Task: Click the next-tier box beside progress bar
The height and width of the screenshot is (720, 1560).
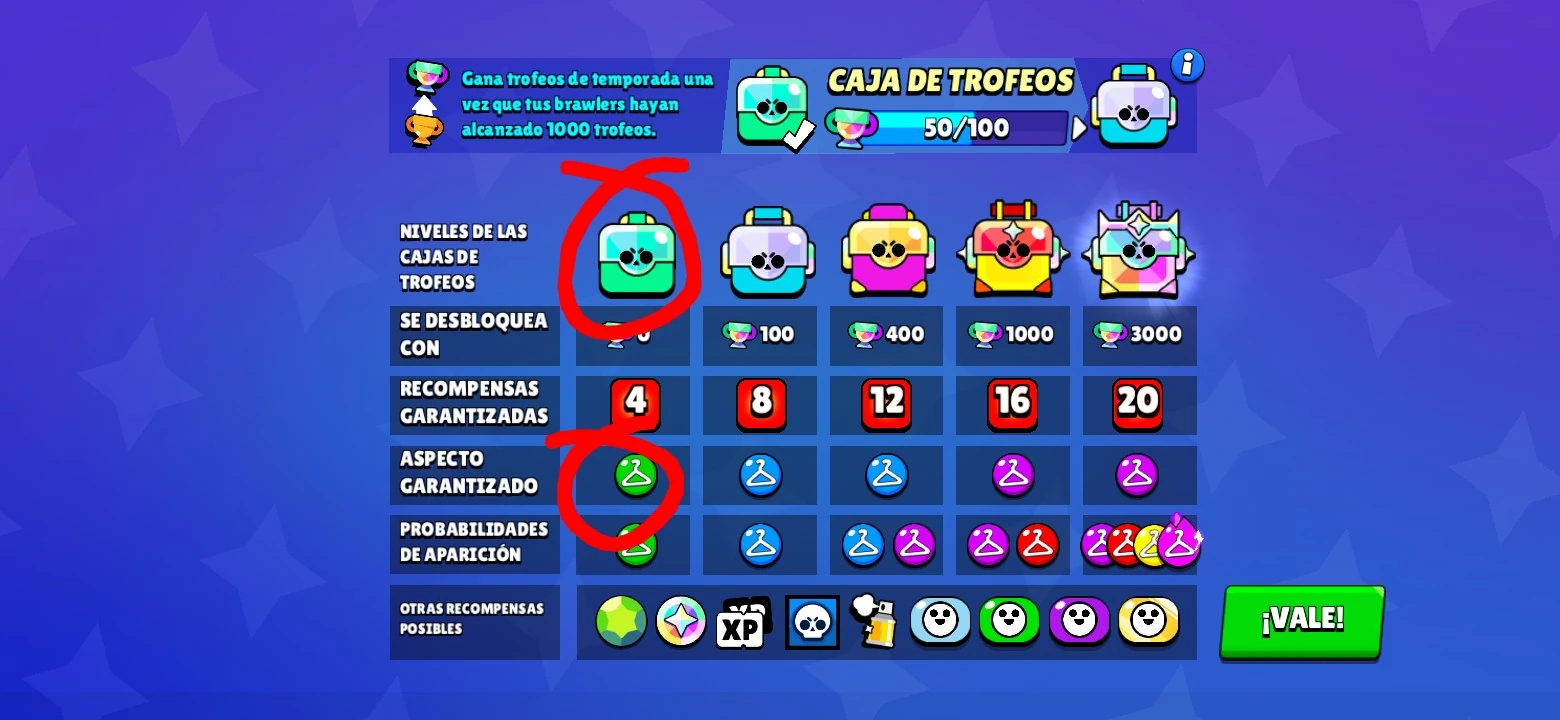Action: (x=1134, y=107)
